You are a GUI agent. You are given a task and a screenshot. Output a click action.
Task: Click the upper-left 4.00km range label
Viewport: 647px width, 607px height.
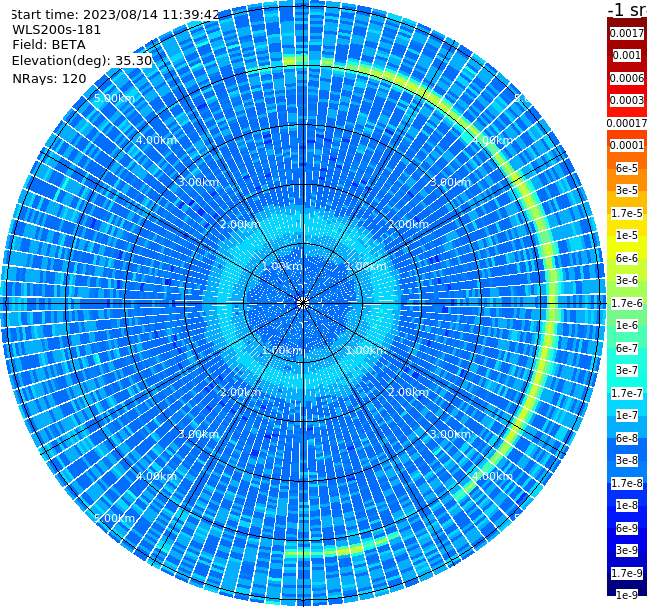(156, 140)
